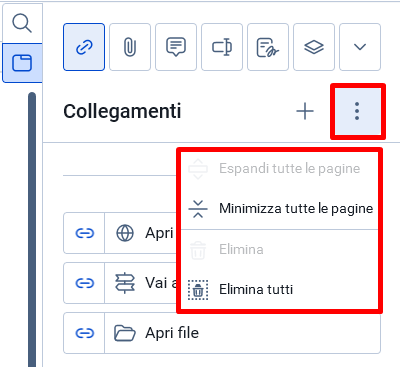Open the Signatures panel tab
Viewport: 400px width, 367px height.
[268, 47]
